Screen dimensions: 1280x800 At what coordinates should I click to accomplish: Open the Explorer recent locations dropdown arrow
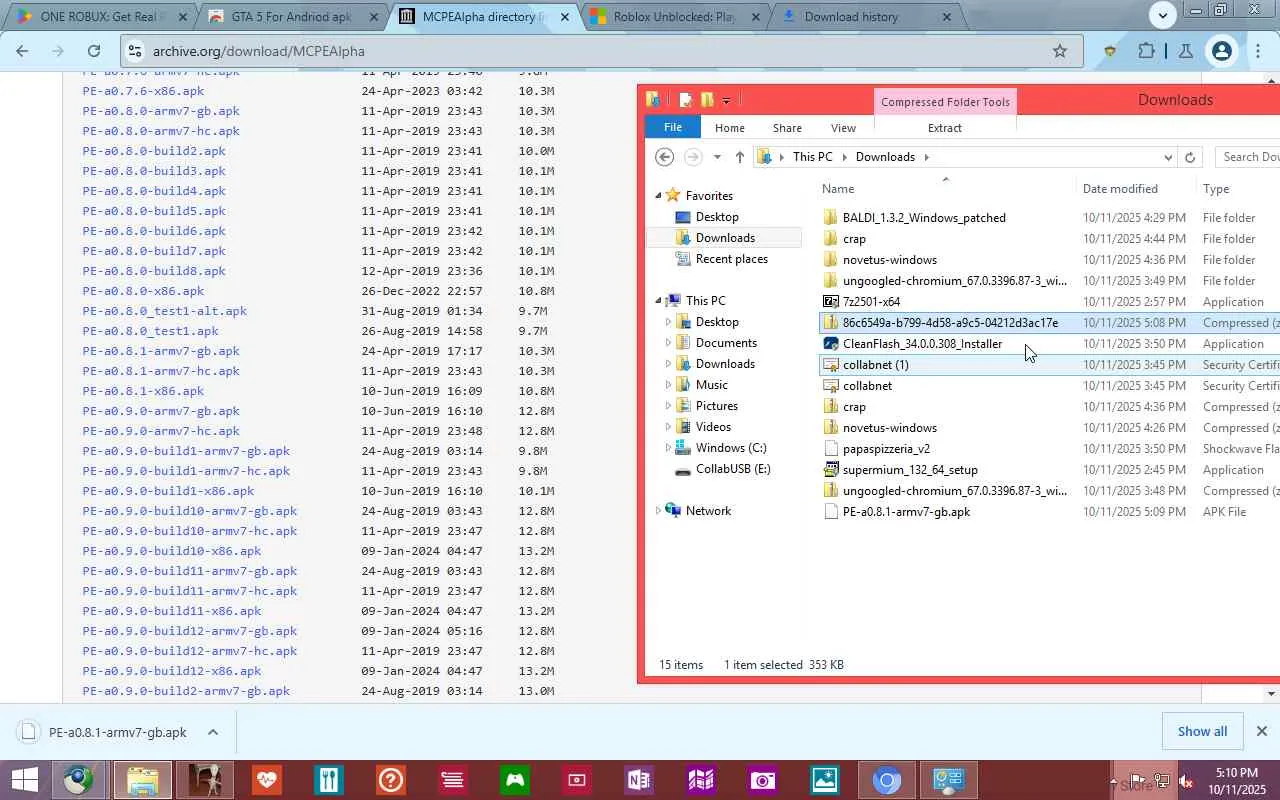pyautogui.click(x=716, y=157)
